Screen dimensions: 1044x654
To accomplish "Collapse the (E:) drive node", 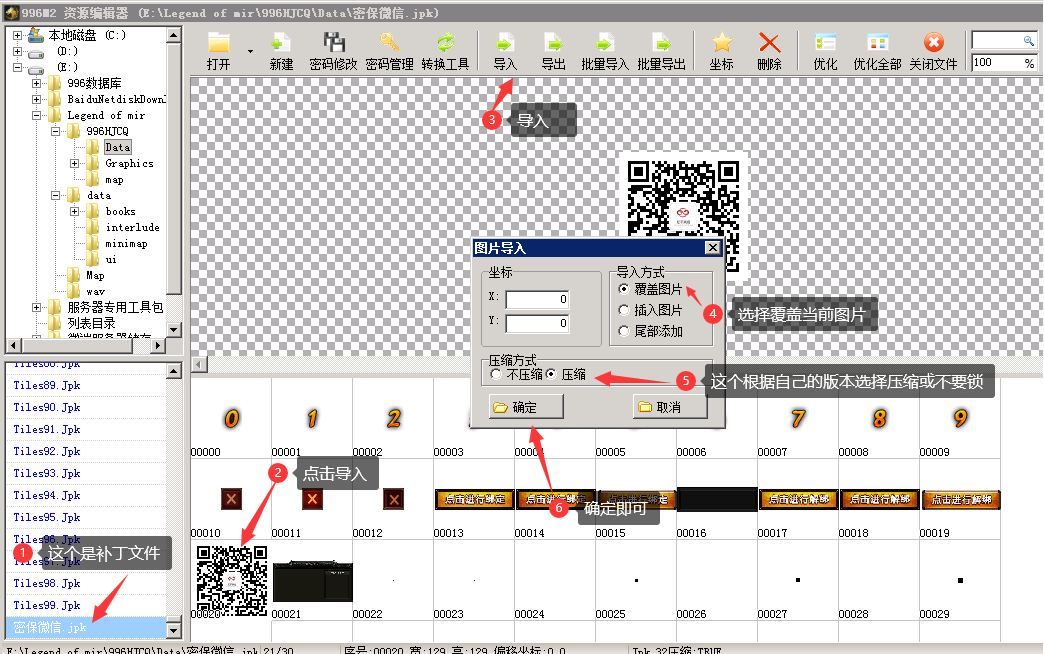I will [17, 67].
